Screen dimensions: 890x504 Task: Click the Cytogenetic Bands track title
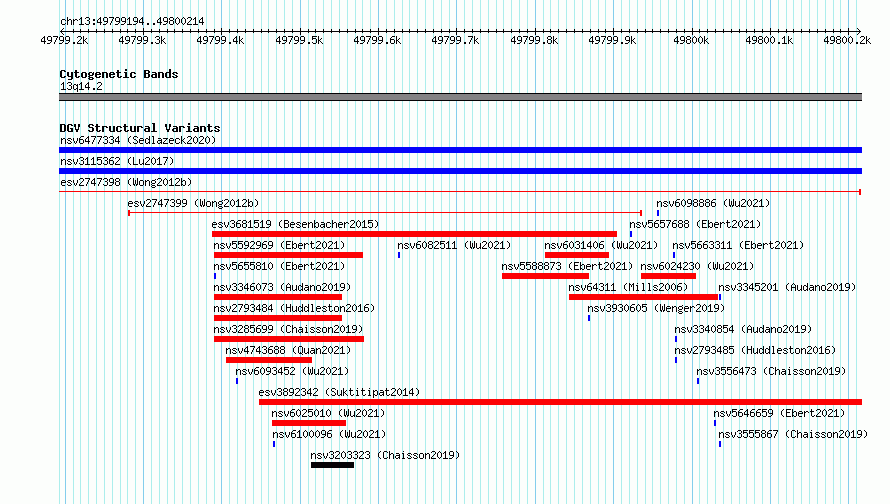coord(119,74)
